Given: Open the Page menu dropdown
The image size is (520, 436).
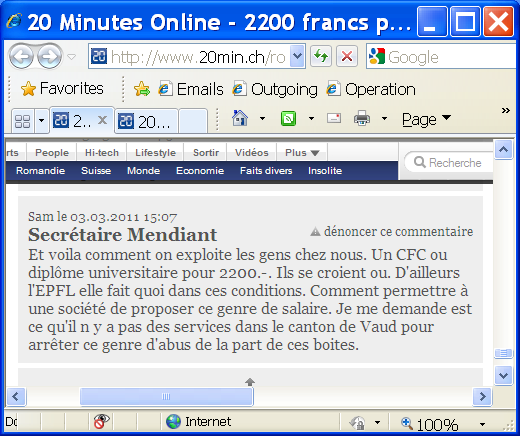Looking at the screenshot, I should 426,119.
